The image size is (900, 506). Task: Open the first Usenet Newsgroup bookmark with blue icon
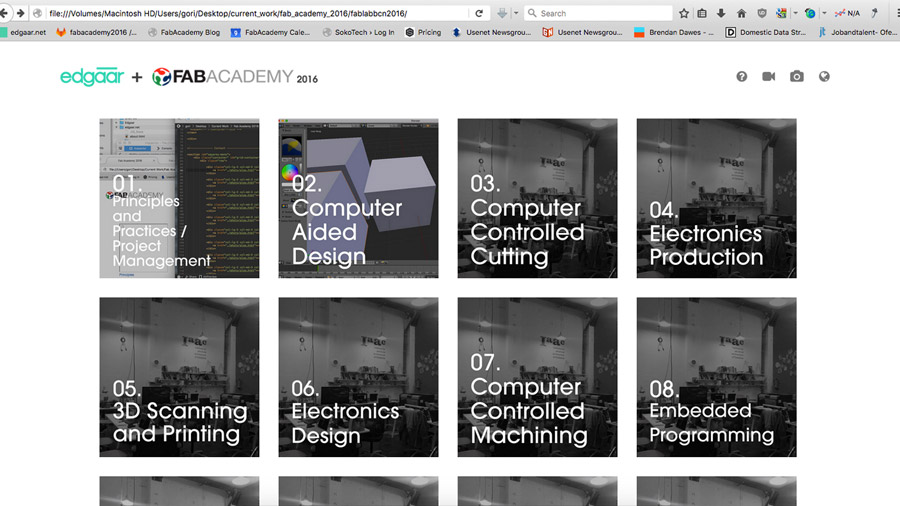click(491, 33)
